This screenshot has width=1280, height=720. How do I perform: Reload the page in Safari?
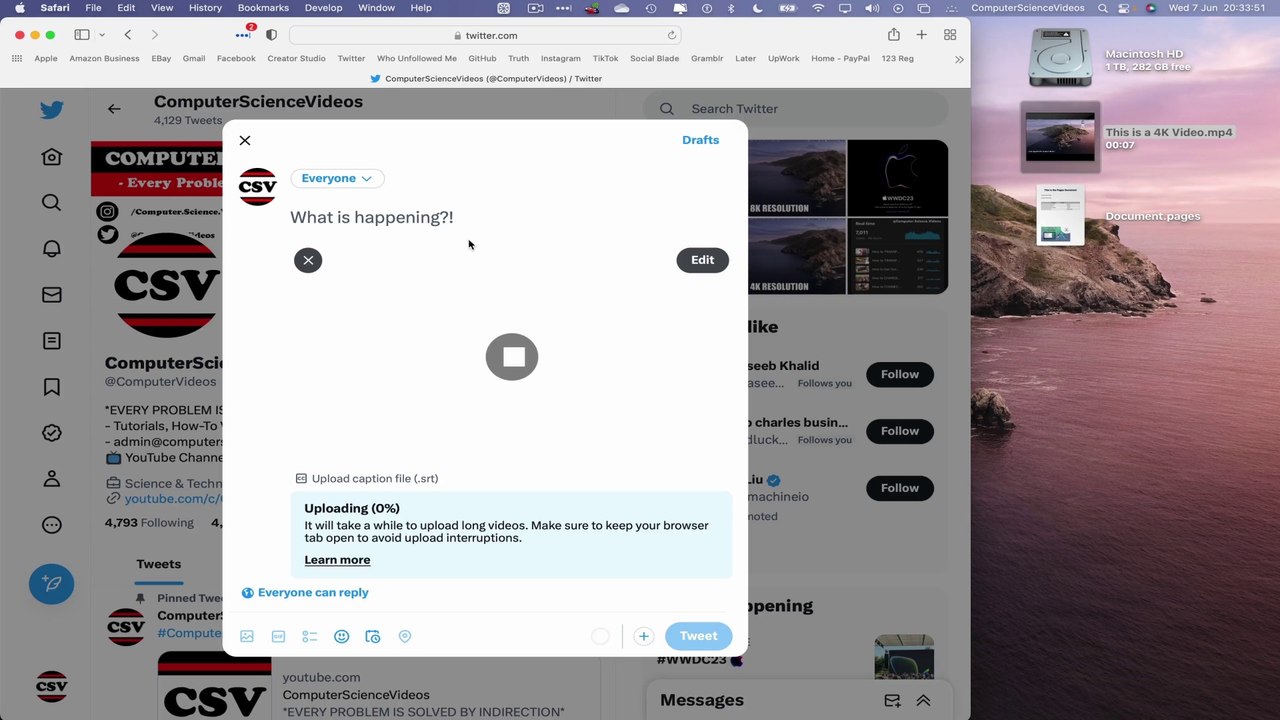672,35
